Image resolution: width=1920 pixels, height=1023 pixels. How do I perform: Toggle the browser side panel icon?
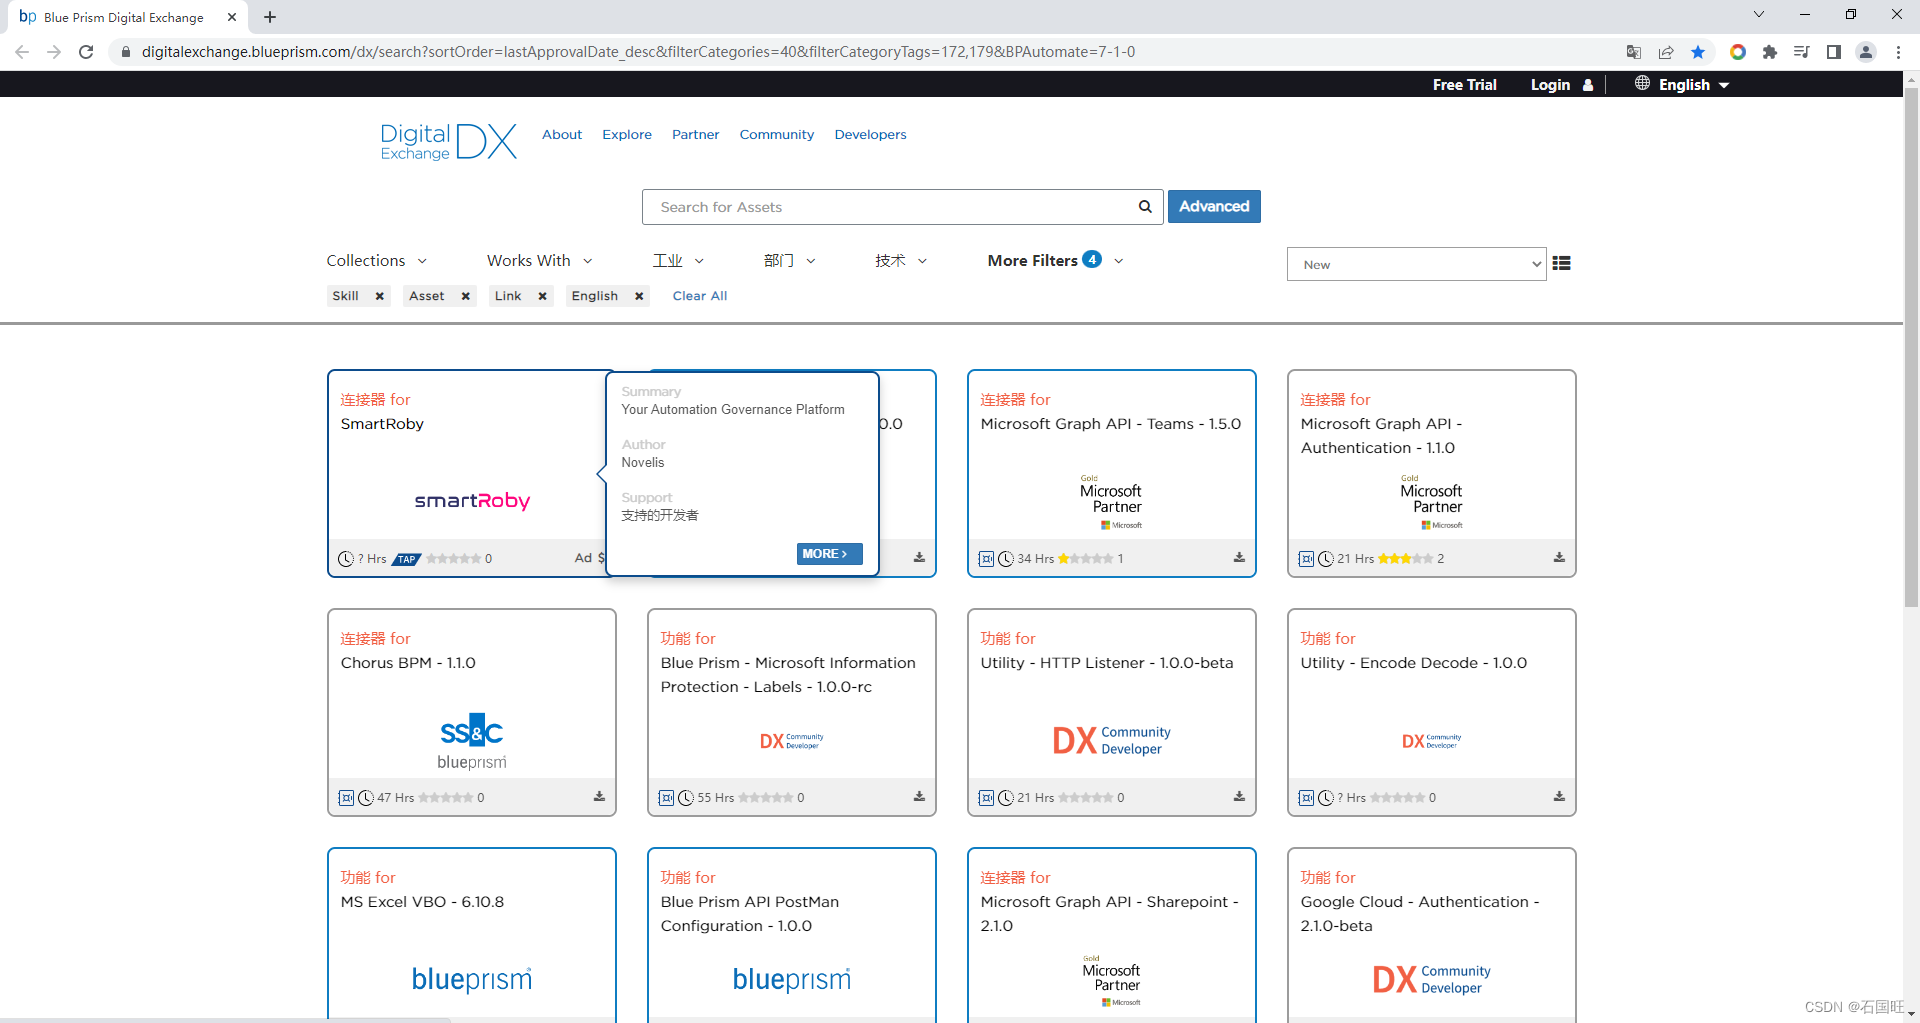point(1834,52)
